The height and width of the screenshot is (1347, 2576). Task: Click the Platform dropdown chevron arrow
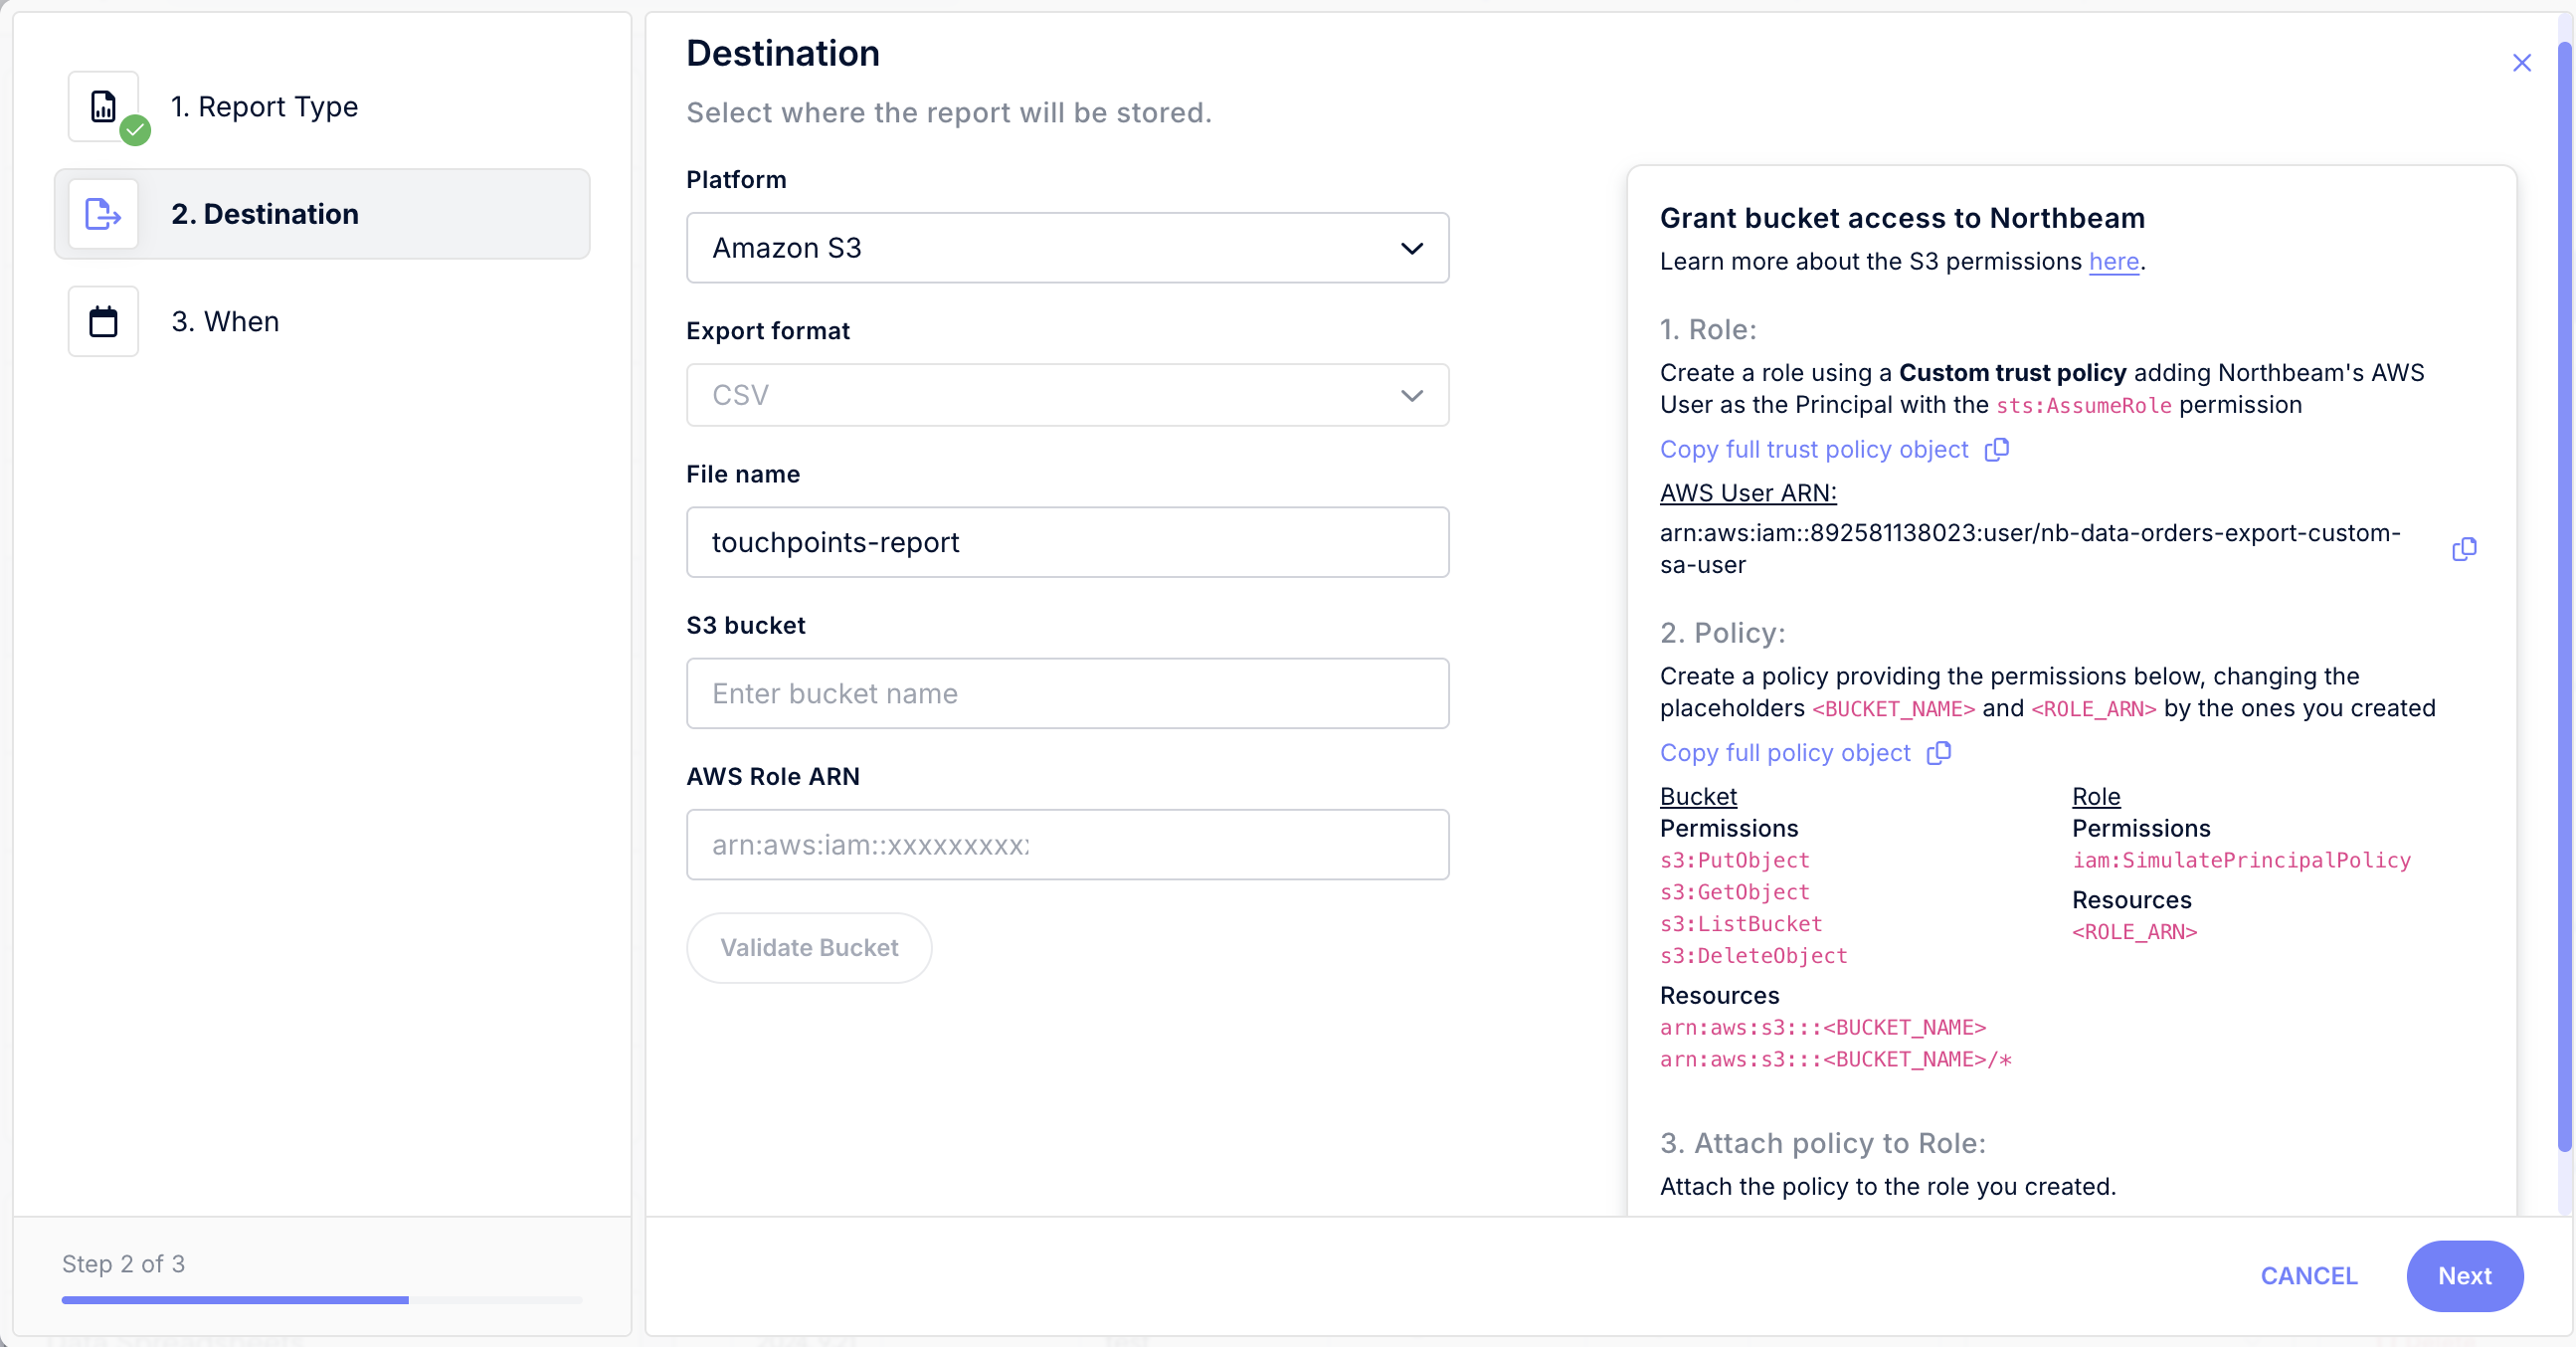pyautogui.click(x=1411, y=248)
